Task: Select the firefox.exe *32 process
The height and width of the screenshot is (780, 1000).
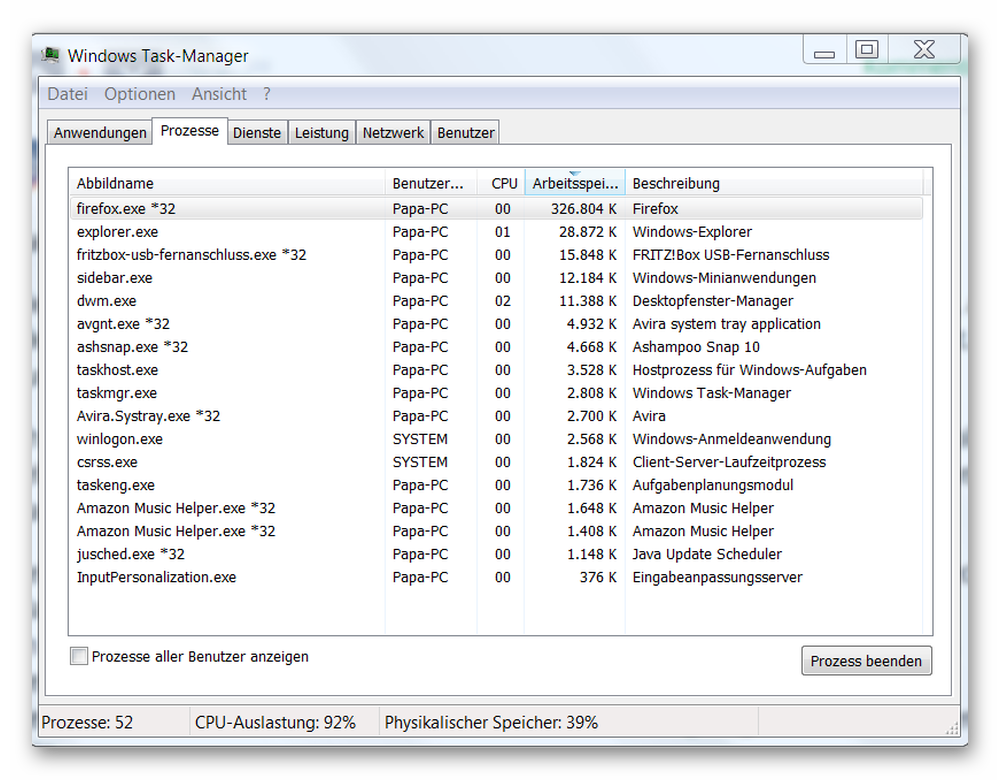Action: click(x=496, y=209)
